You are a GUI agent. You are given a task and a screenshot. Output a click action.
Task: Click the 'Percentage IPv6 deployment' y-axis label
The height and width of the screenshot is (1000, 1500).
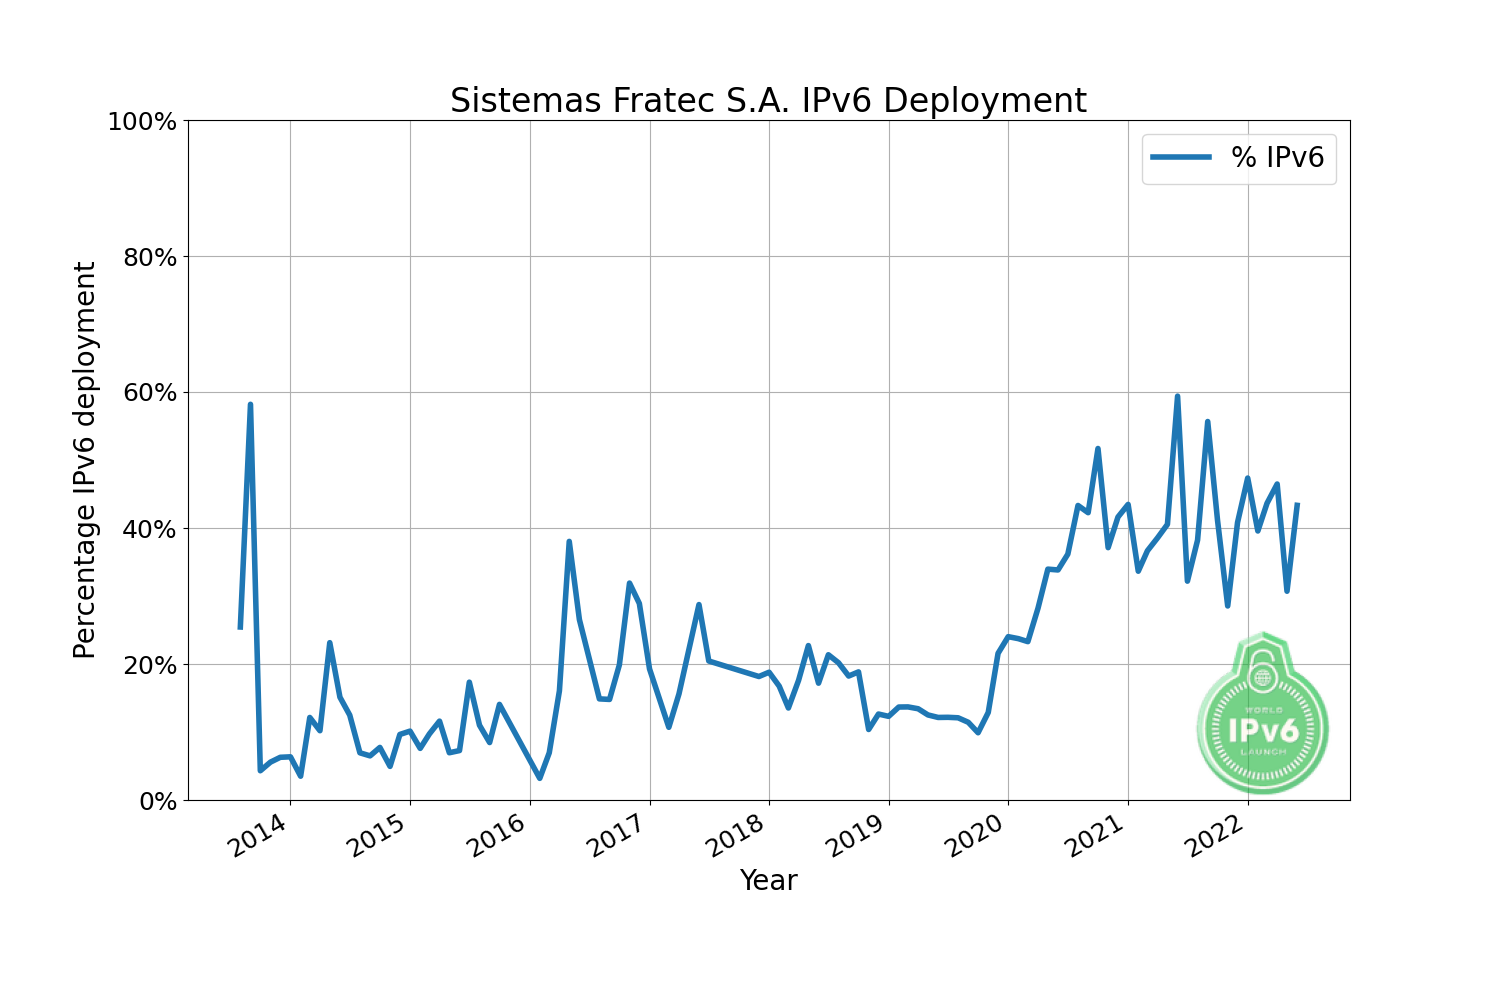86,460
